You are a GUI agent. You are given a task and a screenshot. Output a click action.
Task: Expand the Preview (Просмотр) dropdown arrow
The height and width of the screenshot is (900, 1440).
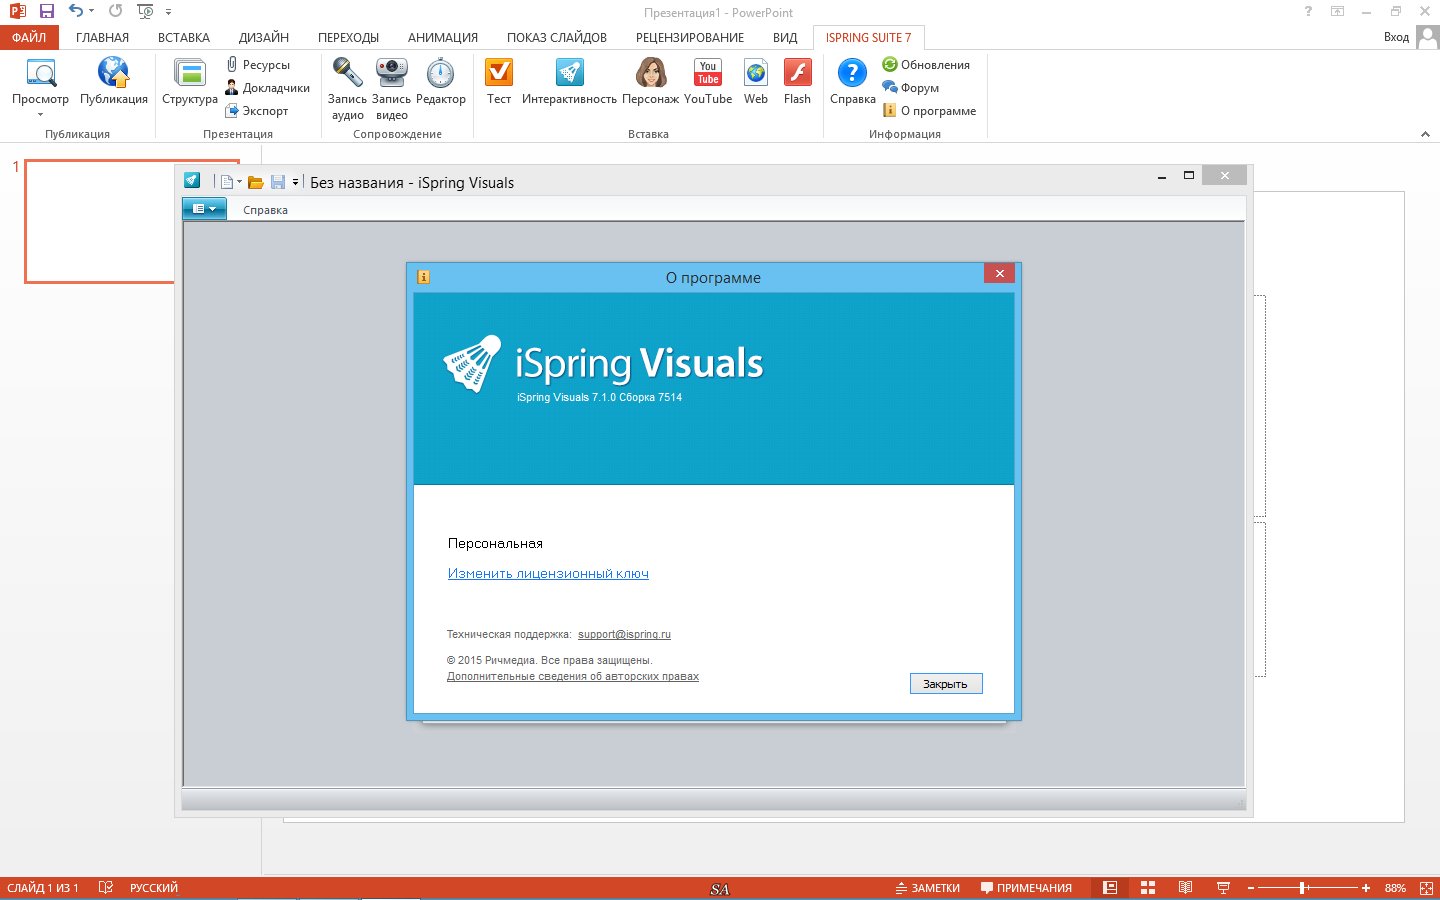coord(40,114)
